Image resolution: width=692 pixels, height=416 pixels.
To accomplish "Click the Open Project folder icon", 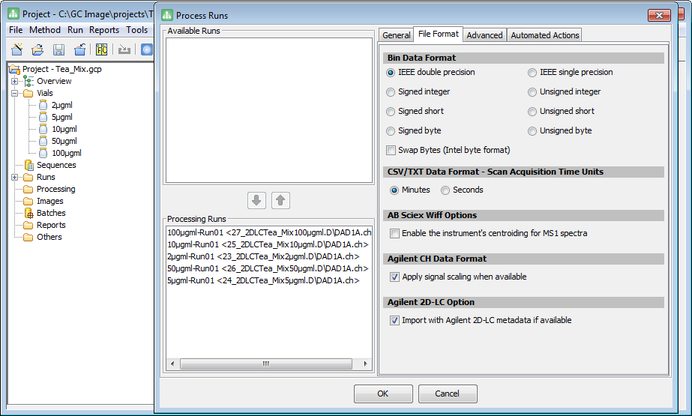I will [37, 50].
